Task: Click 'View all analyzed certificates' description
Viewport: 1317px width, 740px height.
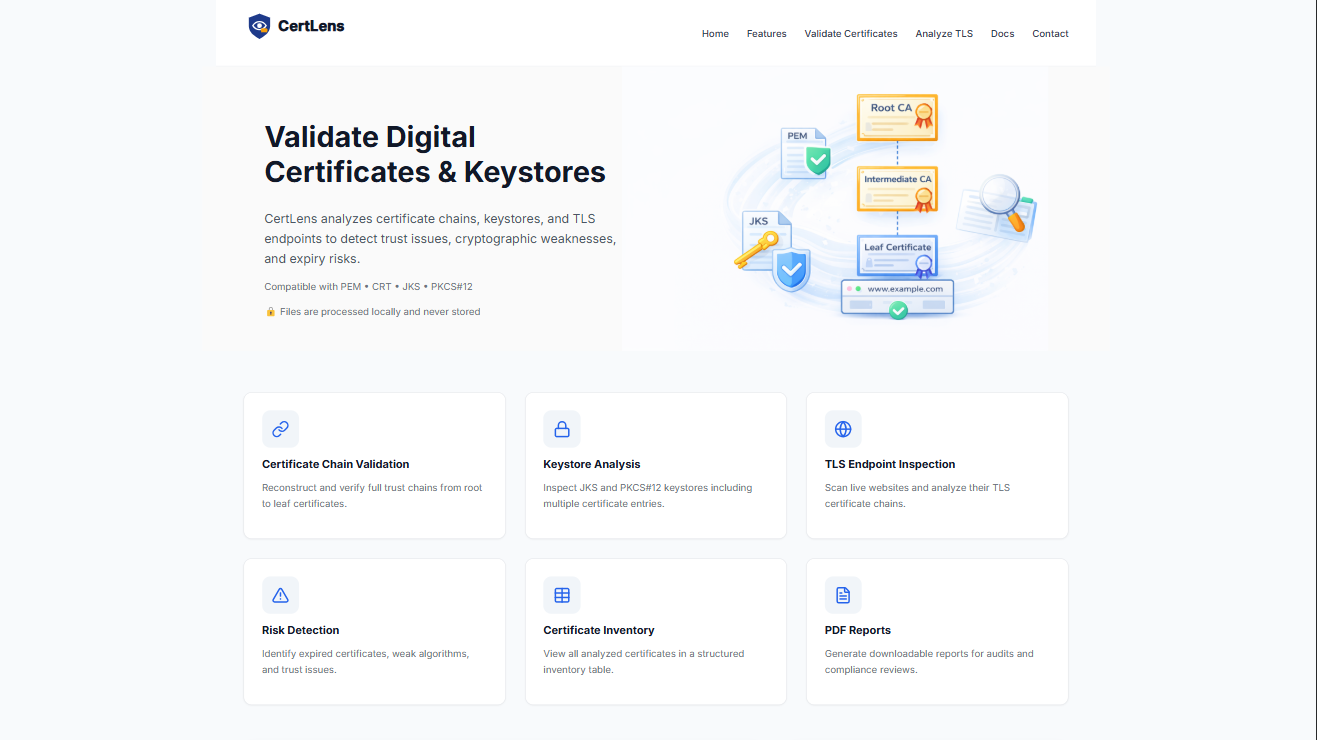Action: click(x=644, y=662)
